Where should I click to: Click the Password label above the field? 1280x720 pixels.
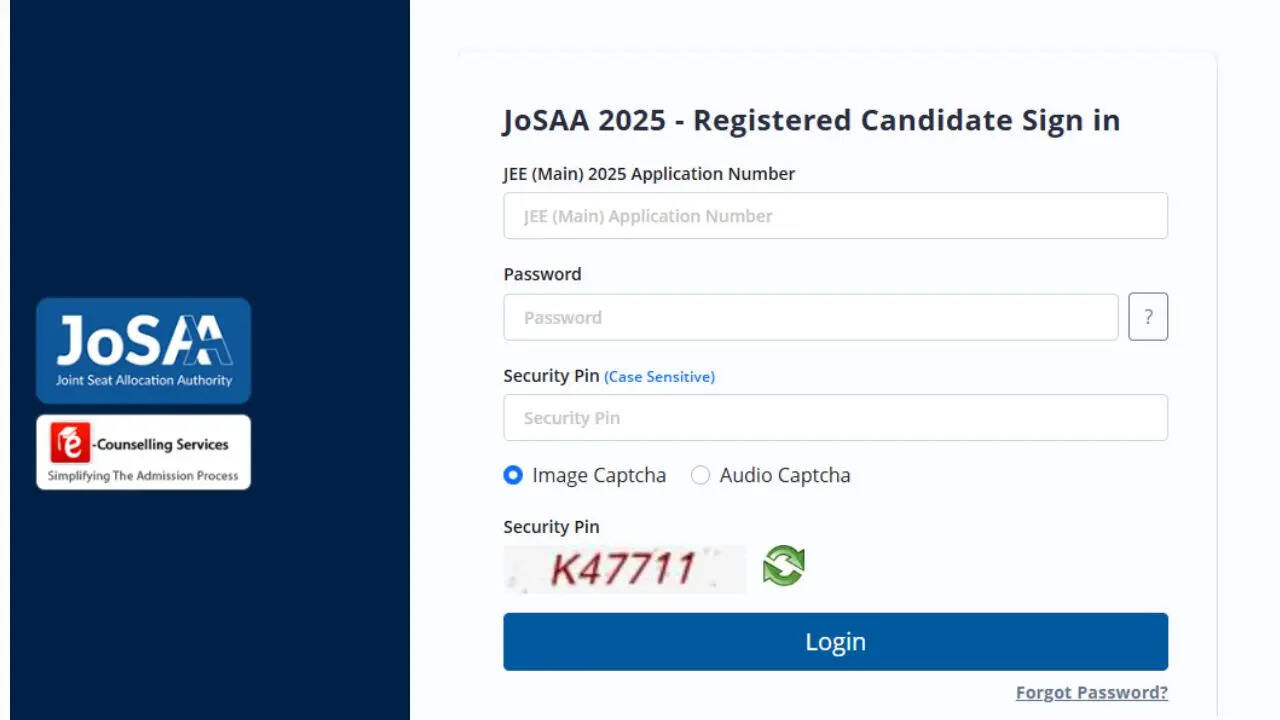[x=542, y=274]
